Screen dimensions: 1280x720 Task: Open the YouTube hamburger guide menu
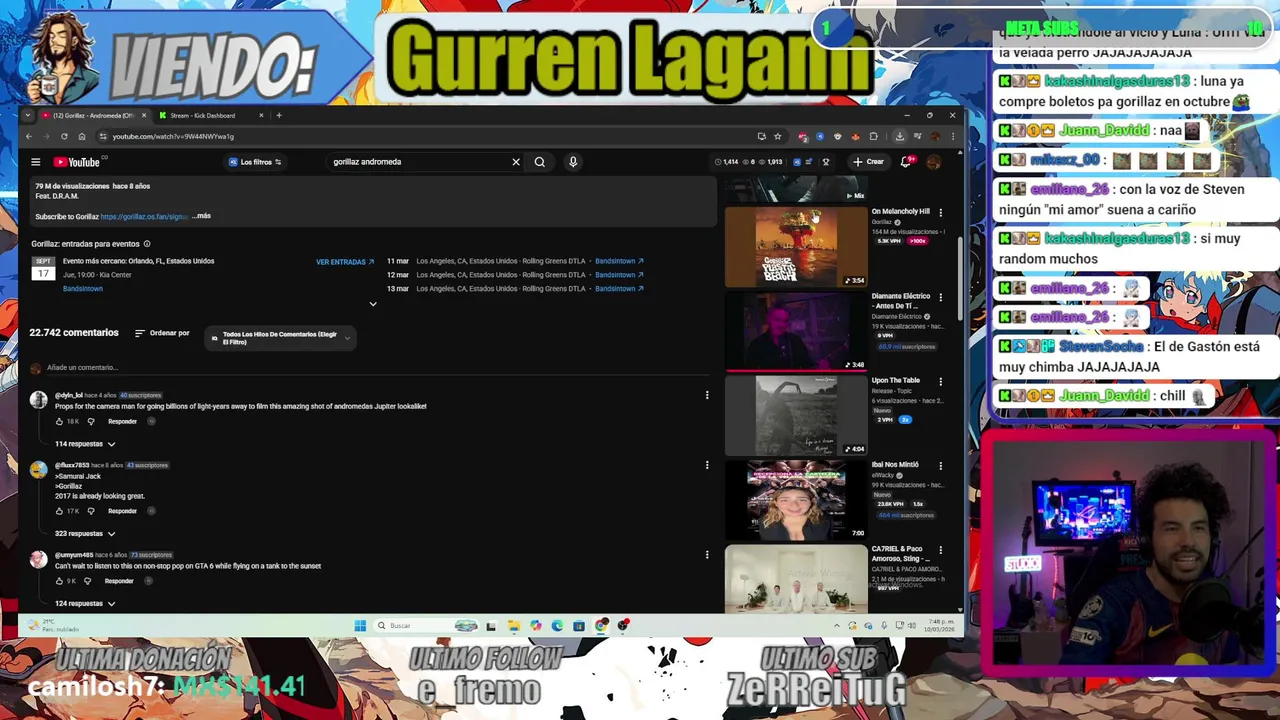(x=35, y=162)
